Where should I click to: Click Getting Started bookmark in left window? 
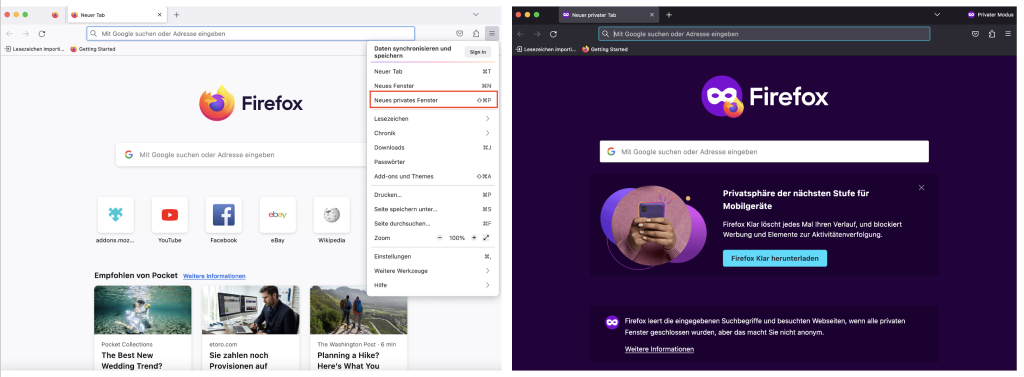click(93, 49)
